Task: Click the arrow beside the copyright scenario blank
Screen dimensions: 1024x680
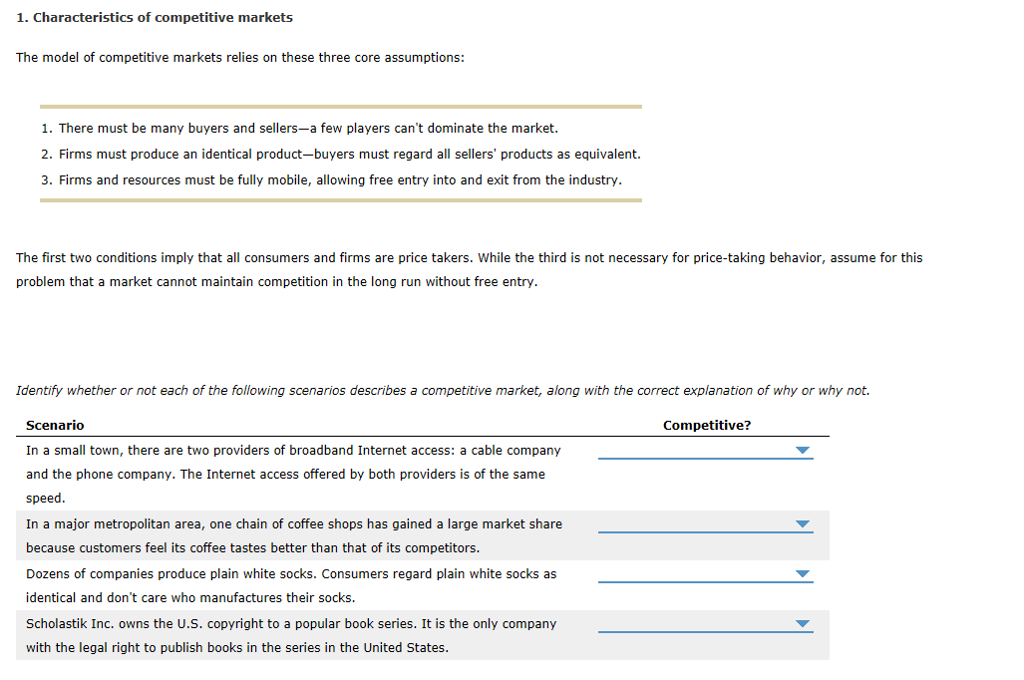Action: [802, 623]
